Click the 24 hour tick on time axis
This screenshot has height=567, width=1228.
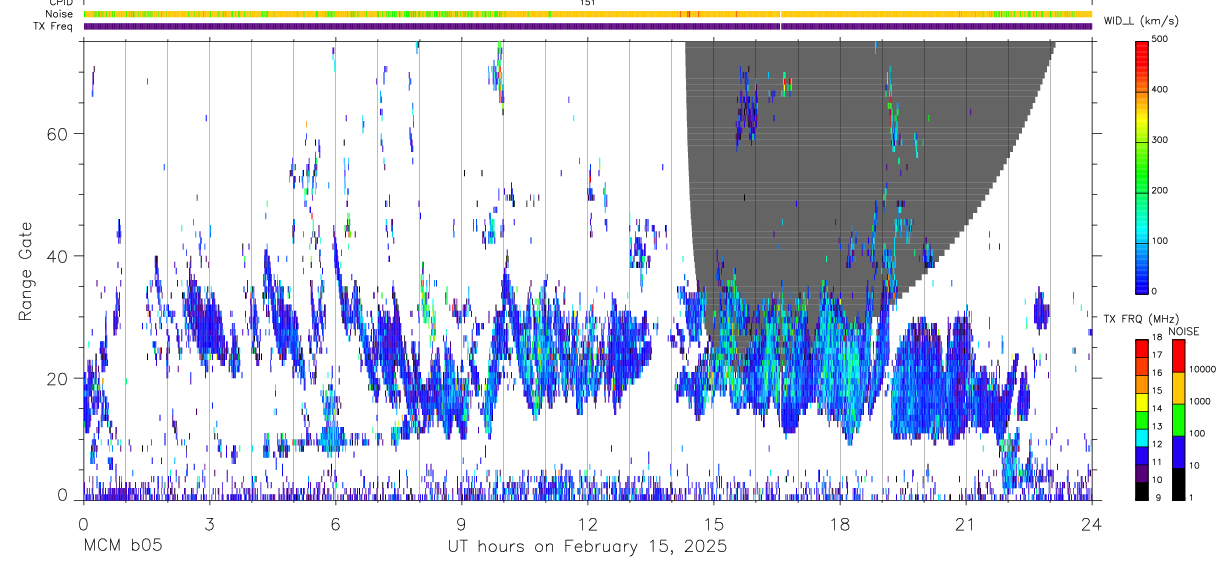tap(1092, 524)
